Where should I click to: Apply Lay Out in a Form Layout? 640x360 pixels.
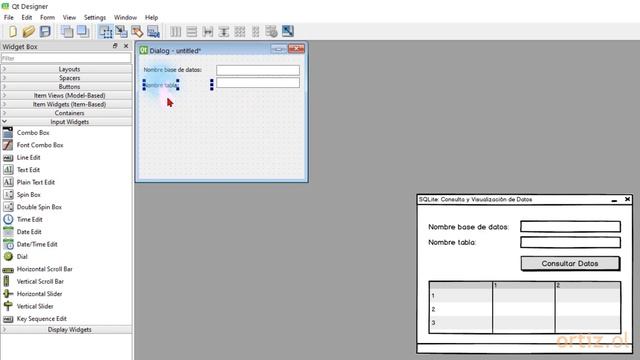(x=256, y=31)
